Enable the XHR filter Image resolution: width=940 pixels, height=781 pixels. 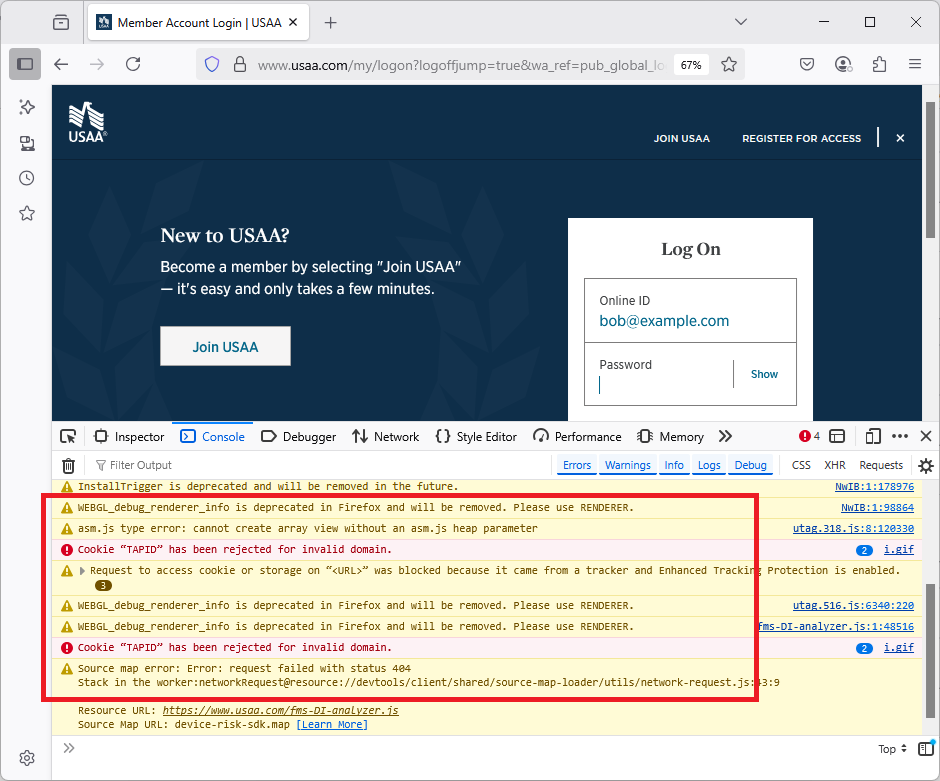click(x=834, y=465)
